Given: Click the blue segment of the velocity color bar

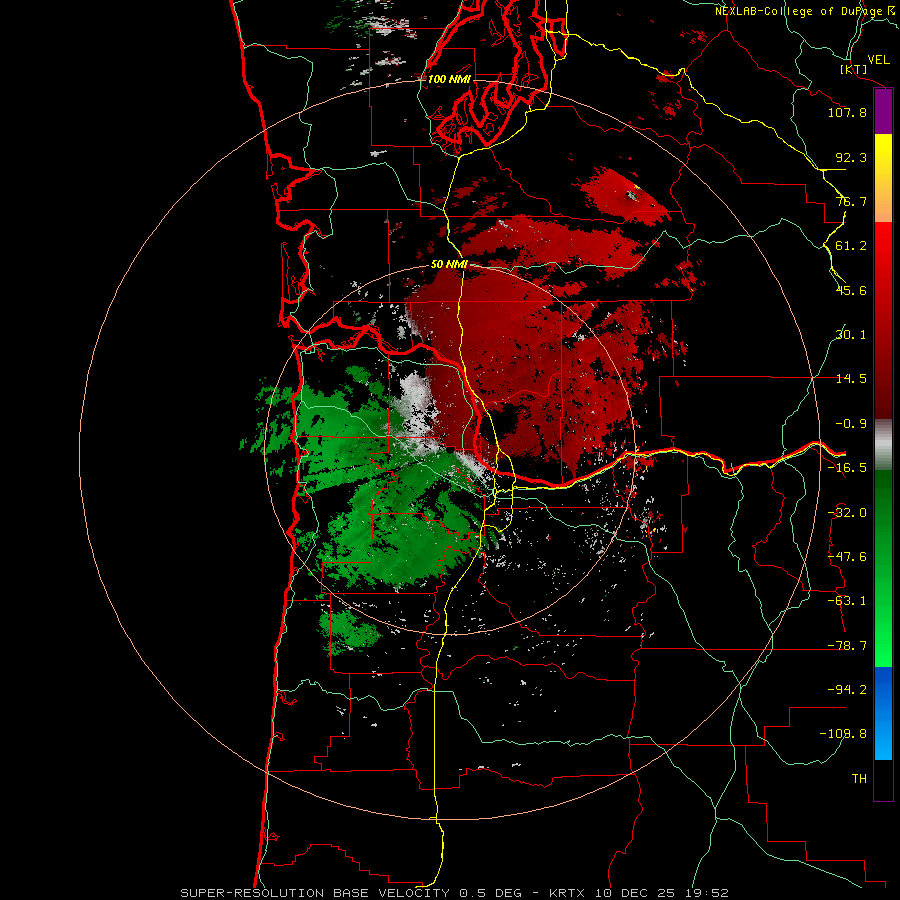Looking at the screenshot, I should pyautogui.click(x=883, y=713).
